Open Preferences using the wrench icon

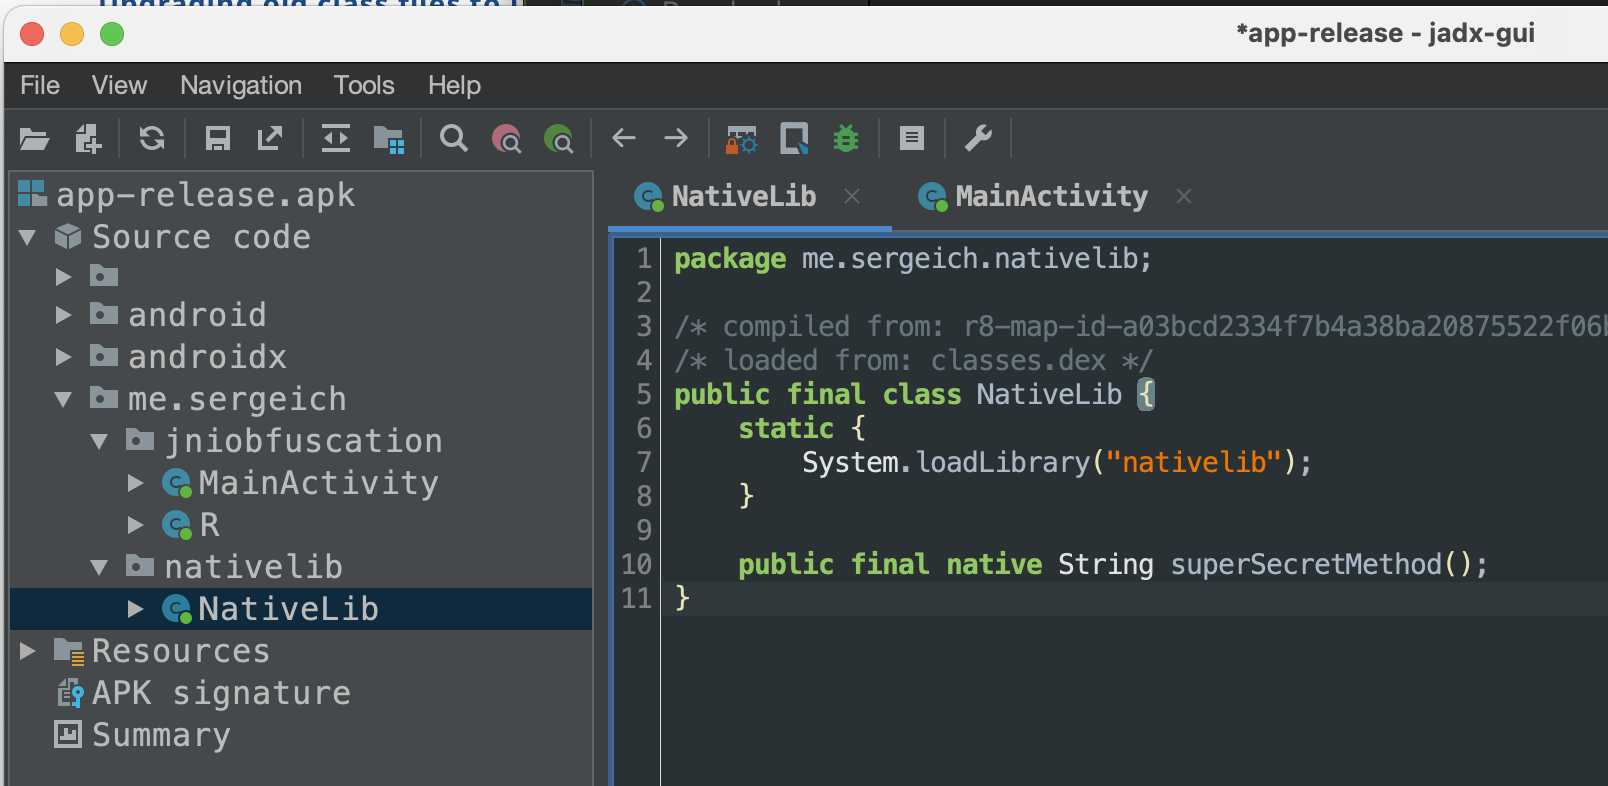[x=978, y=139]
